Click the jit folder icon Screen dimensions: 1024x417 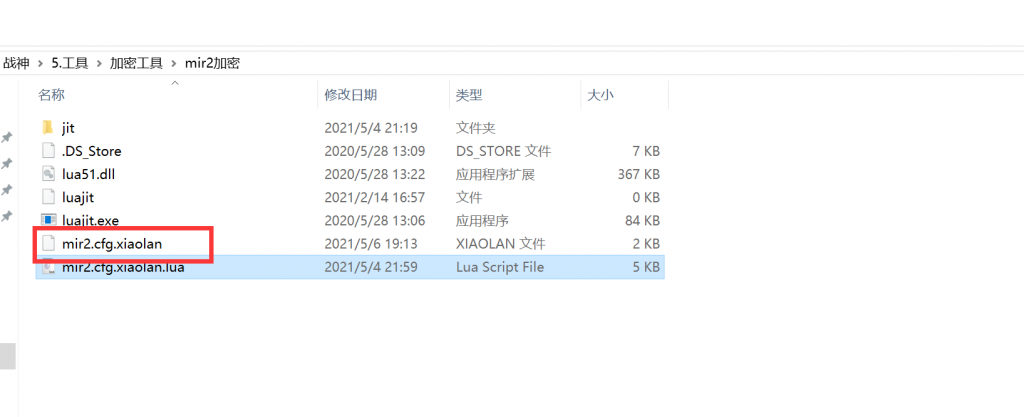pos(47,128)
